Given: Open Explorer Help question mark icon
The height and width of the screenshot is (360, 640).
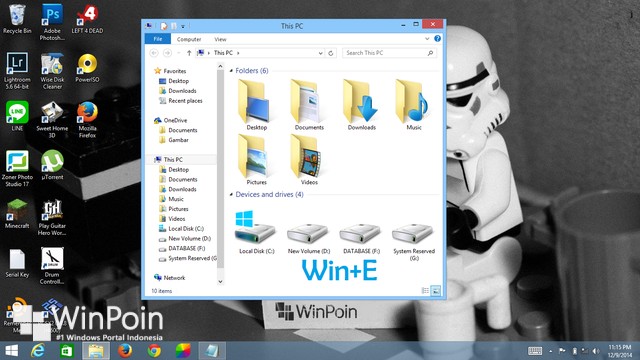Looking at the screenshot, I should 437,39.
